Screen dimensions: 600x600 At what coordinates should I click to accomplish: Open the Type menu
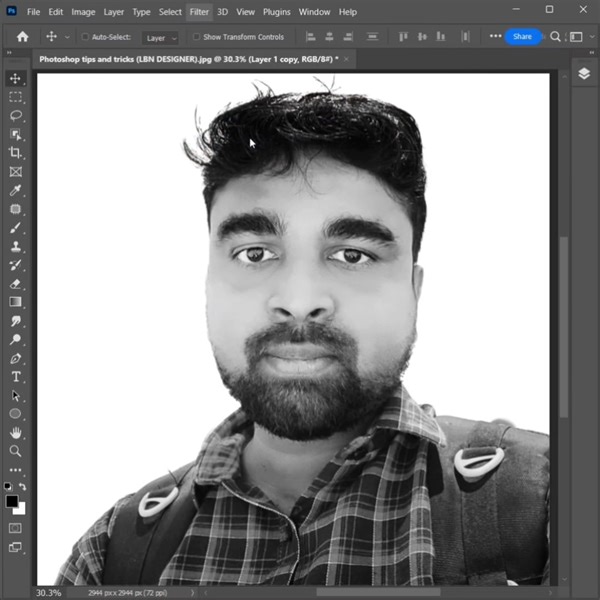(141, 12)
